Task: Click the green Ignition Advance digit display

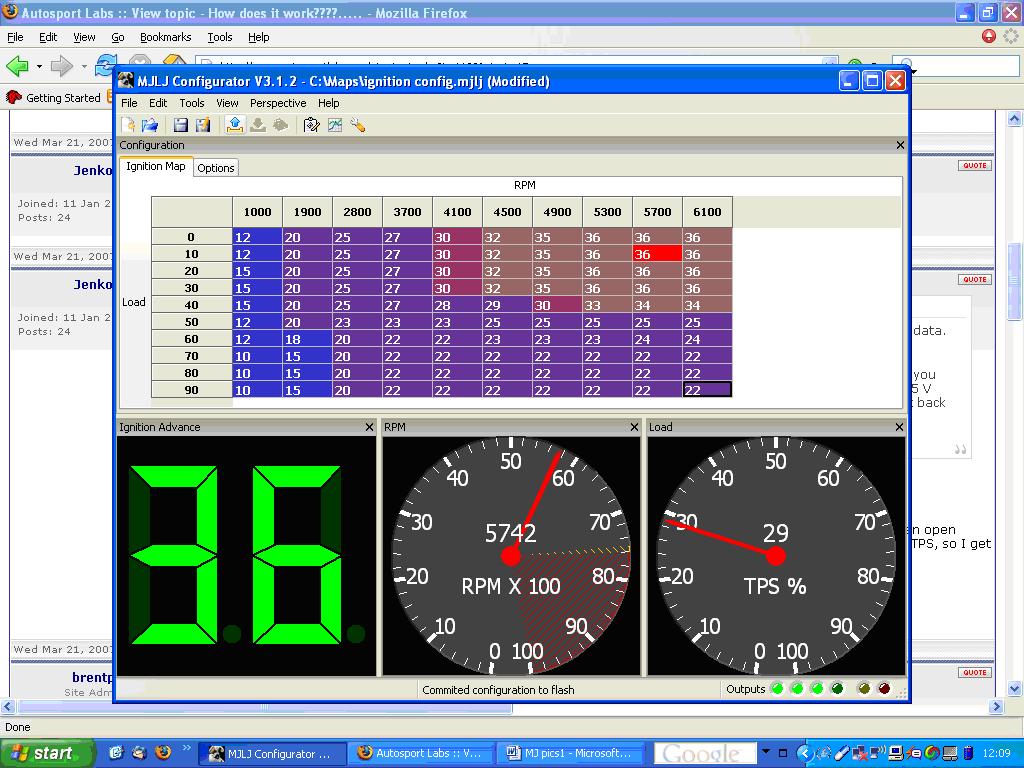Action: pos(246,556)
